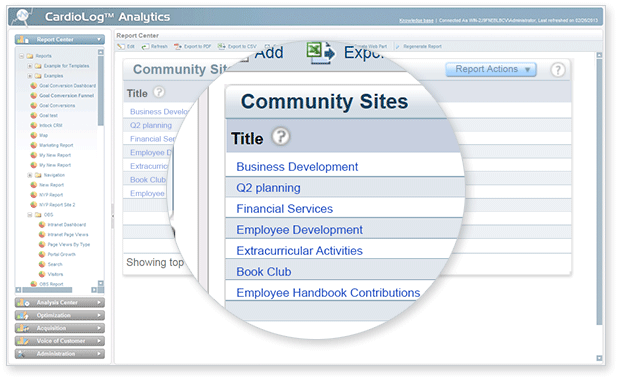Click the Refresh toolbar icon
This screenshot has height=379, width=618.
click(145, 46)
